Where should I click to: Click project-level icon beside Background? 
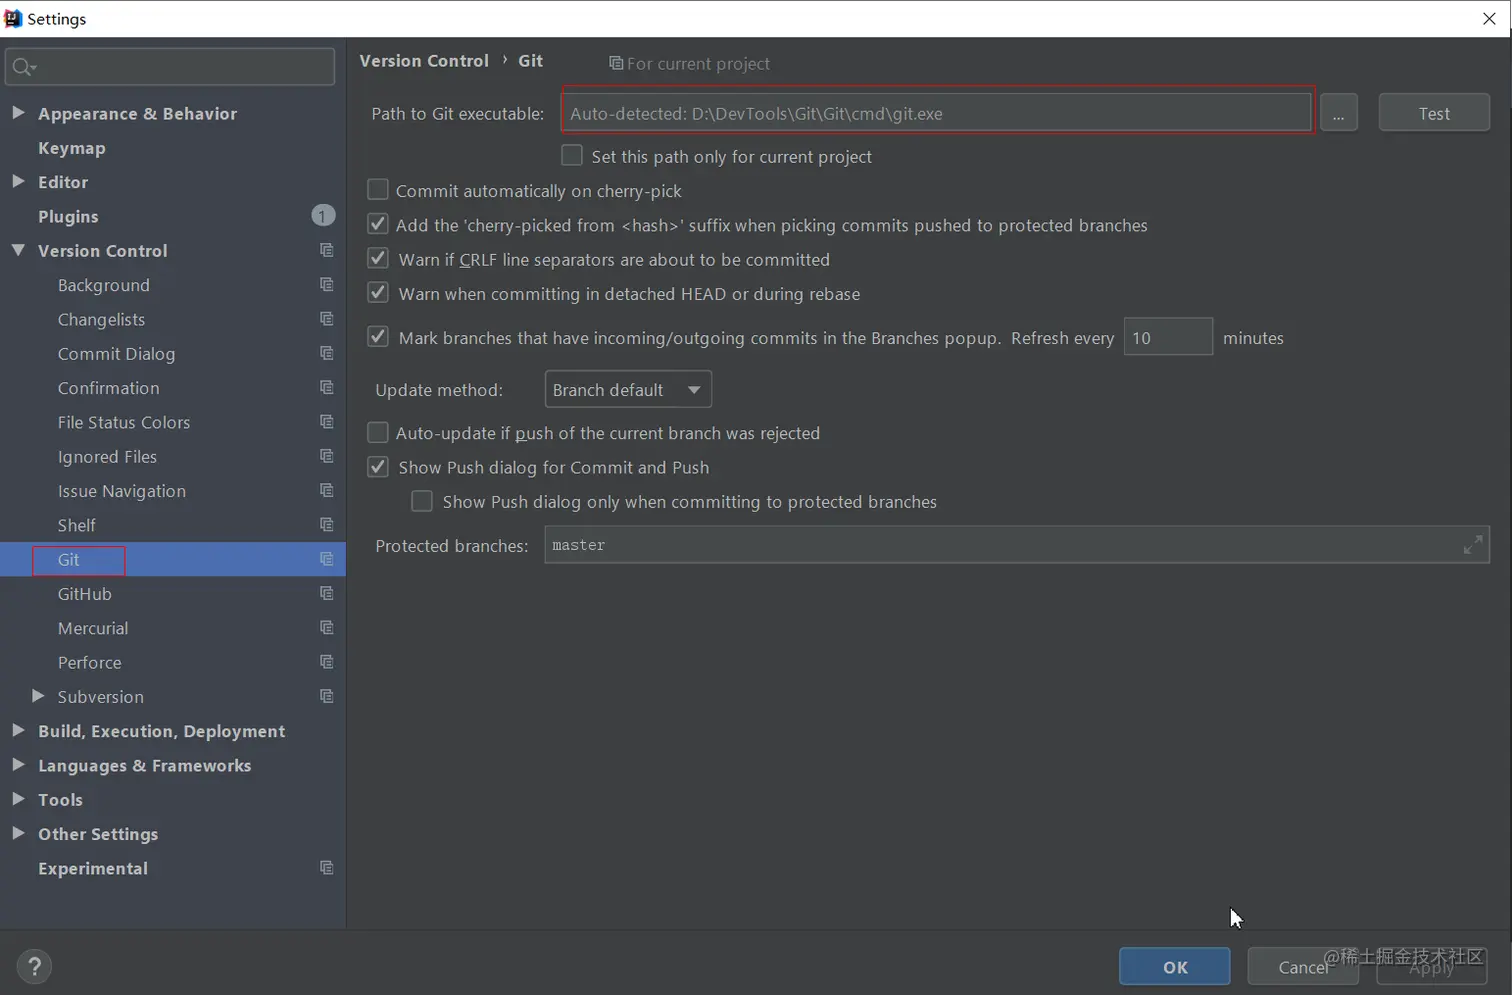(x=326, y=285)
